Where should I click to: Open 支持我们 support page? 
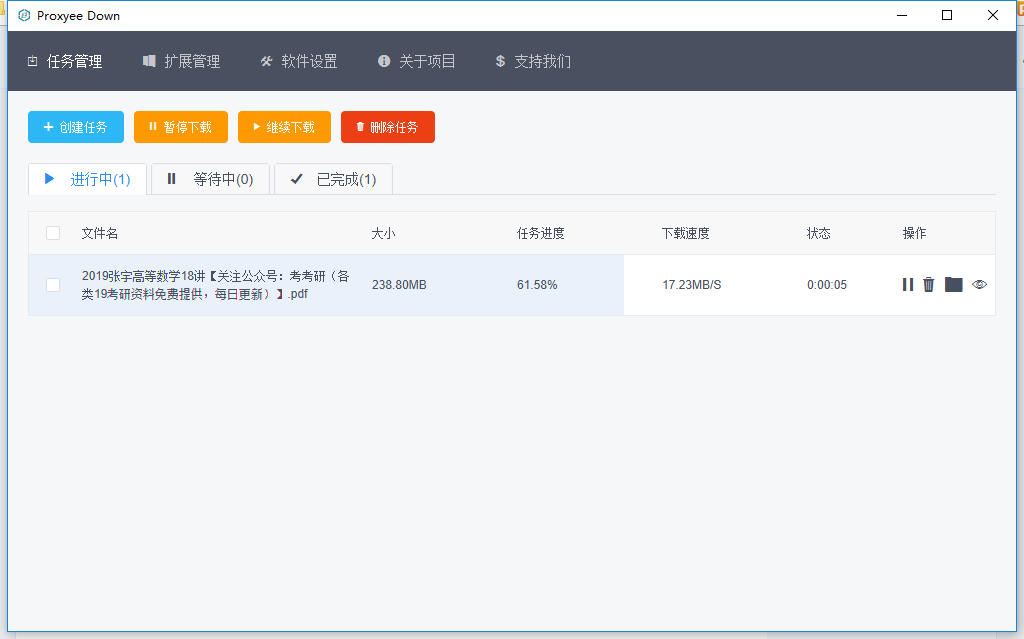pos(533,61)
